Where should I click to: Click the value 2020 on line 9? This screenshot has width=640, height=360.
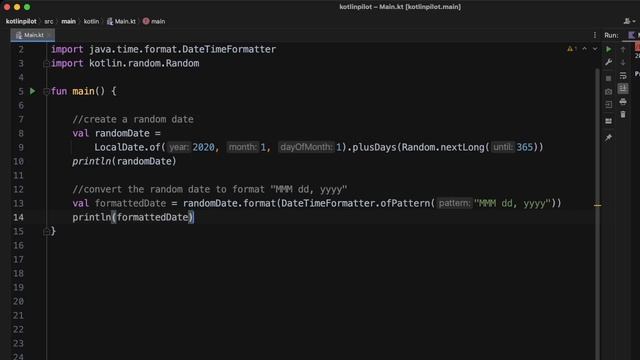coord(203,147)
